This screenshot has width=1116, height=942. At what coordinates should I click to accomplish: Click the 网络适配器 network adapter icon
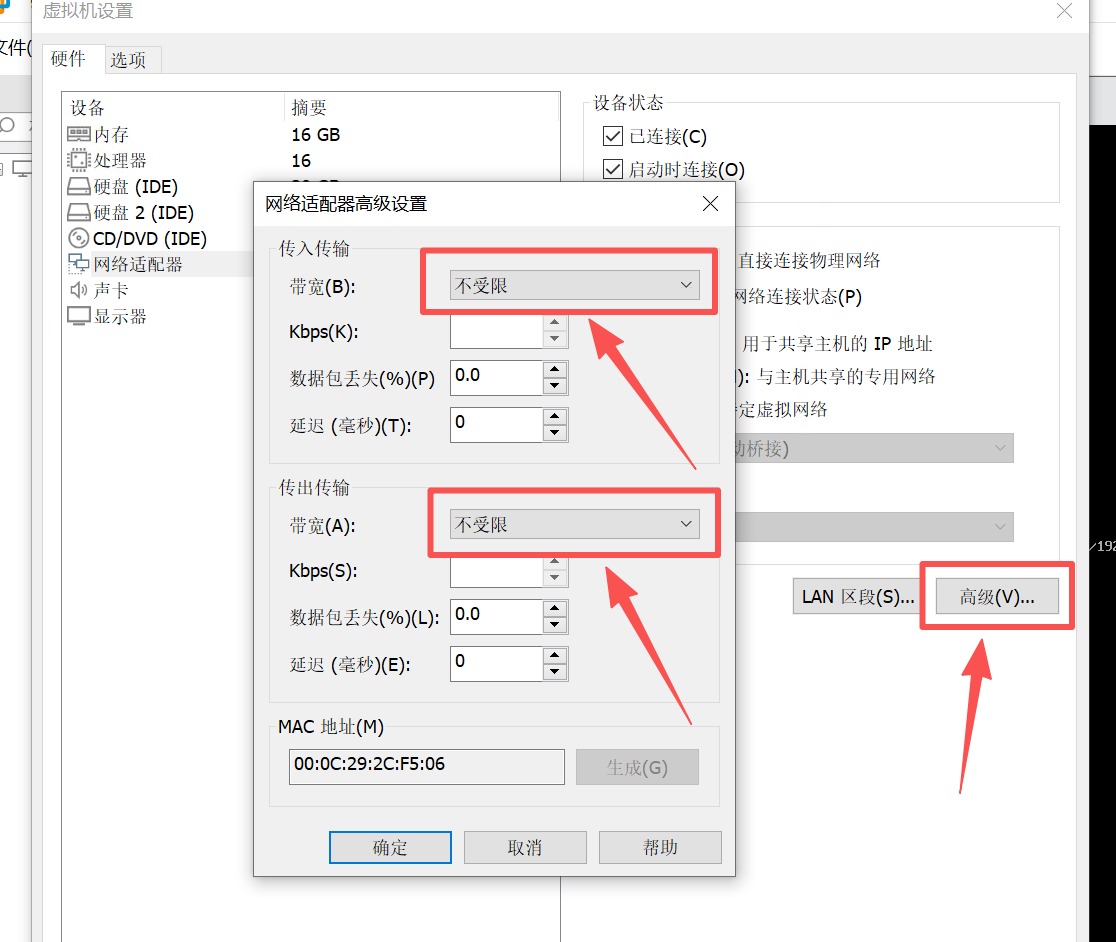point(78,264)
